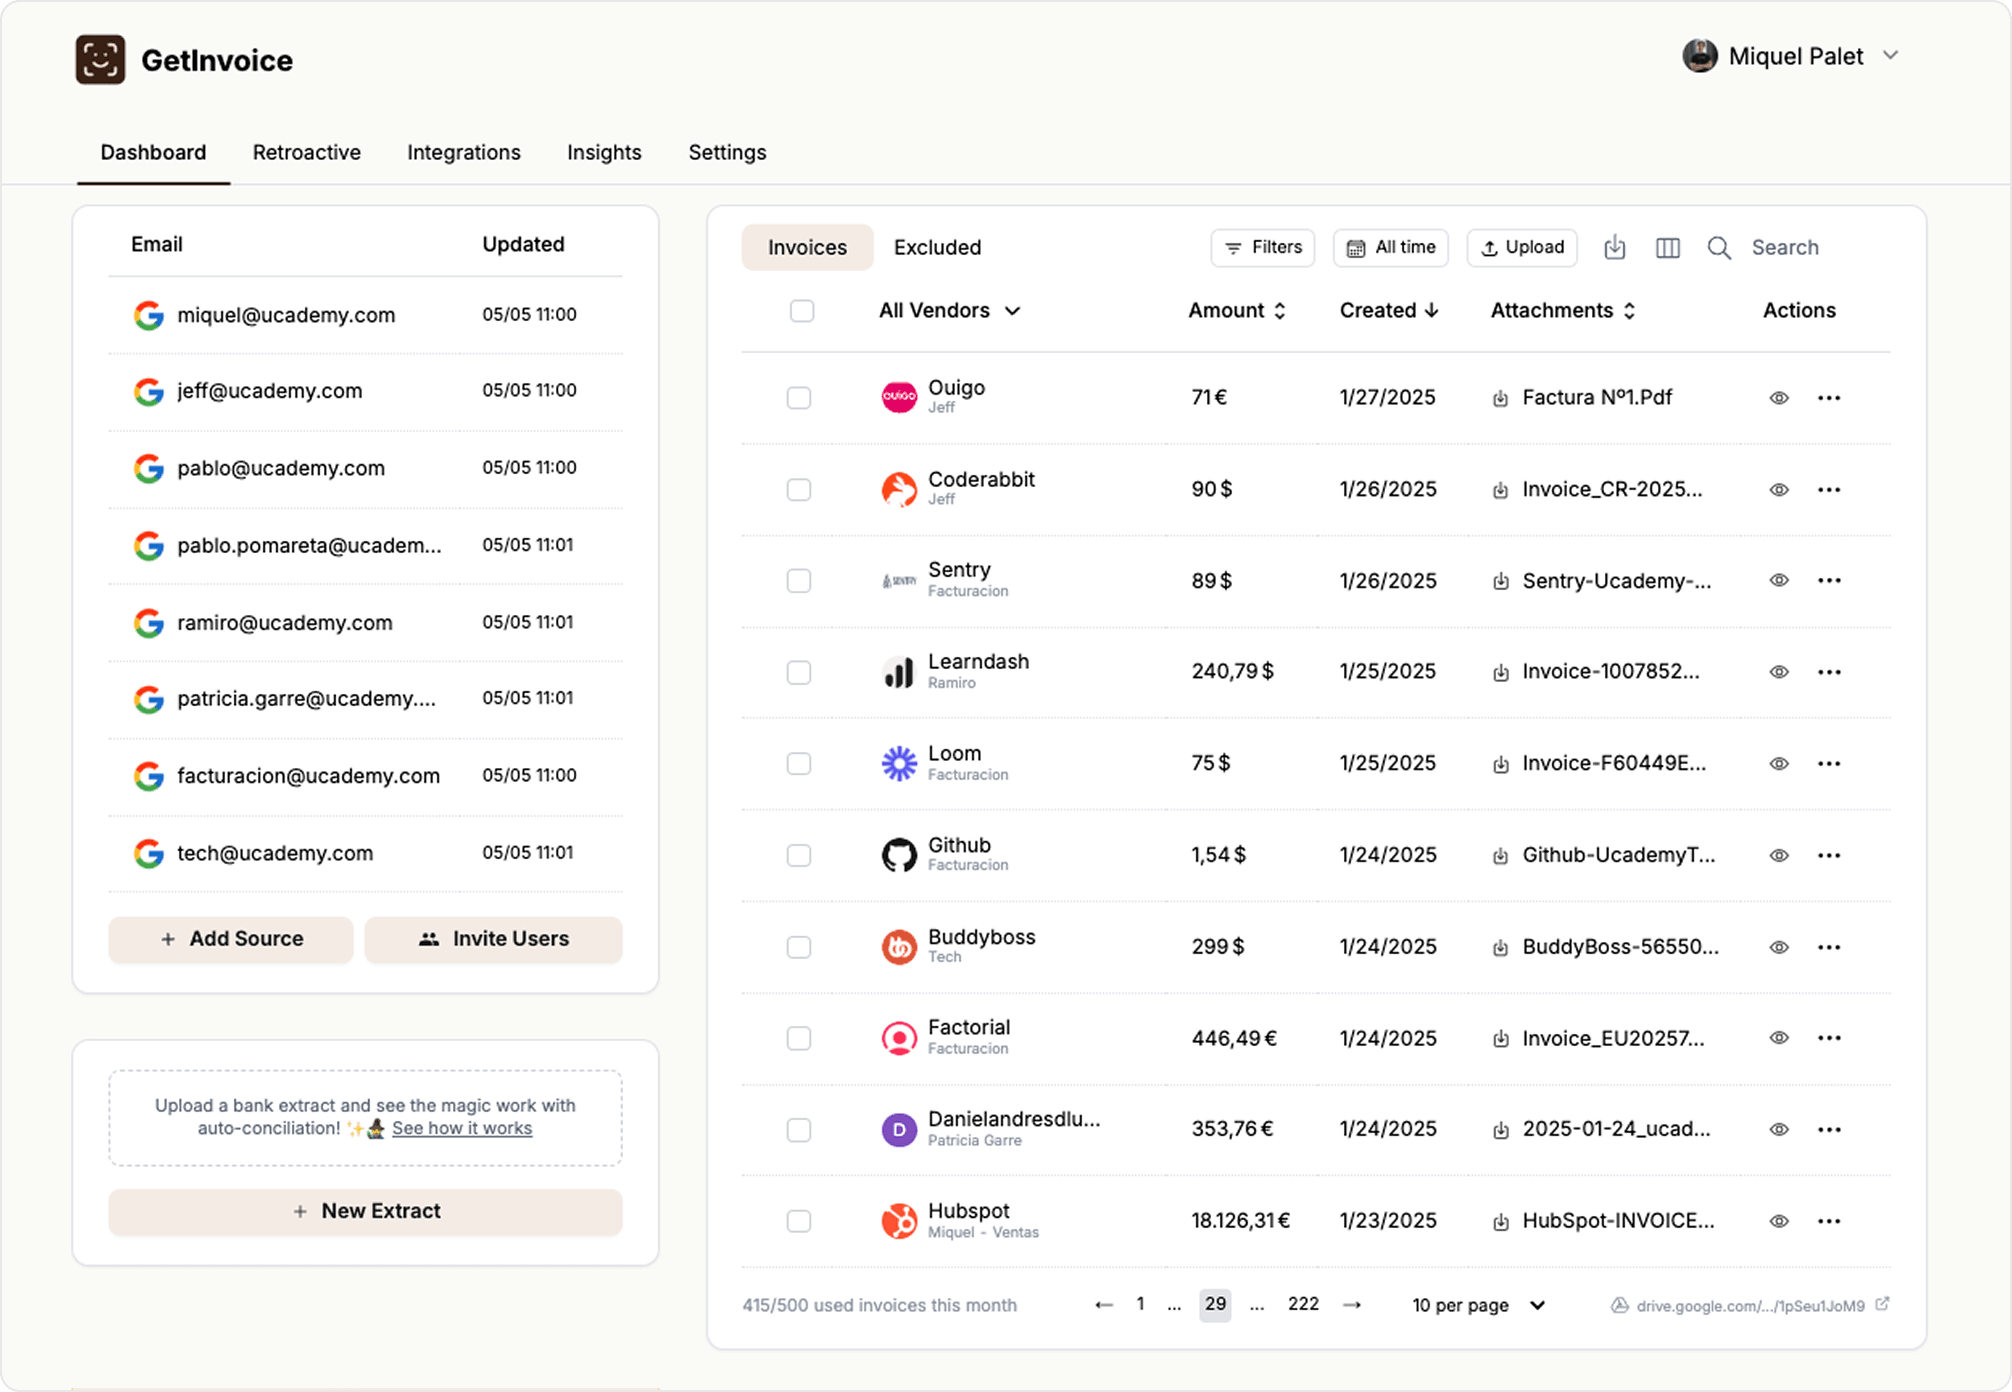The image size is (2012, 1392).
Task: Sort by Attachments column
Action: (1563, 311)
